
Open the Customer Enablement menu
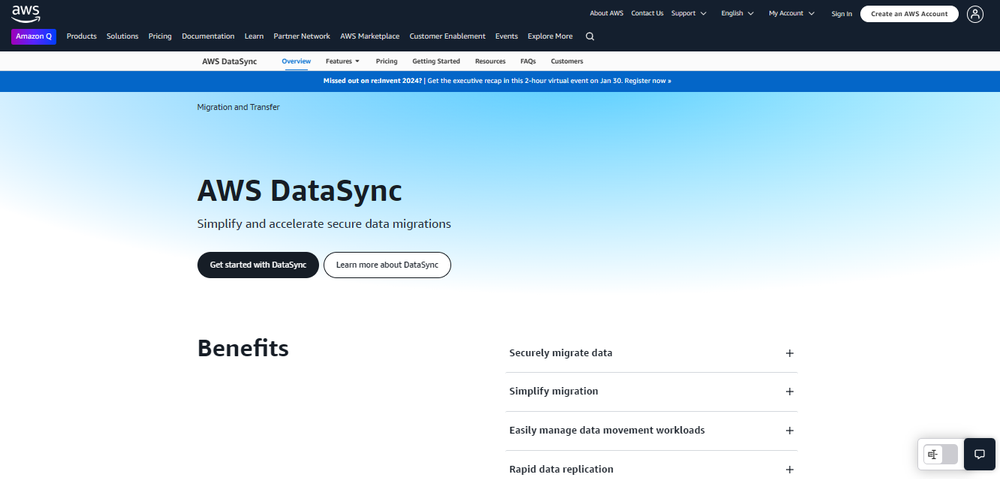(447, 36)
